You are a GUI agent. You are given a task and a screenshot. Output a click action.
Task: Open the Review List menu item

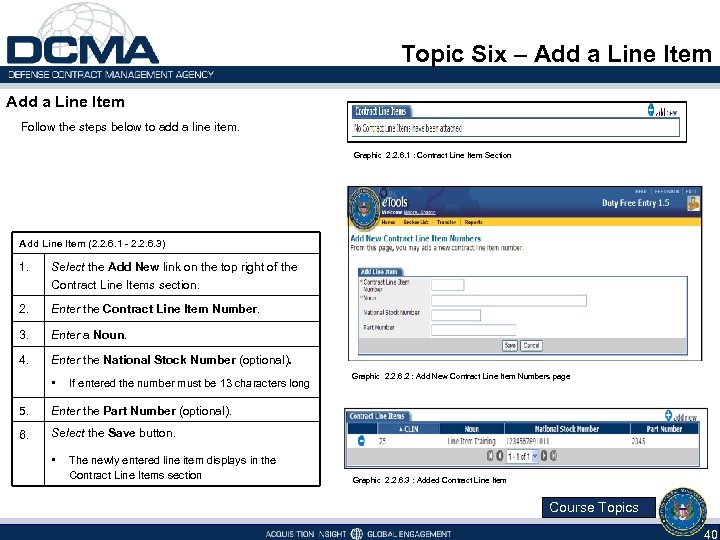coord(416,222)
